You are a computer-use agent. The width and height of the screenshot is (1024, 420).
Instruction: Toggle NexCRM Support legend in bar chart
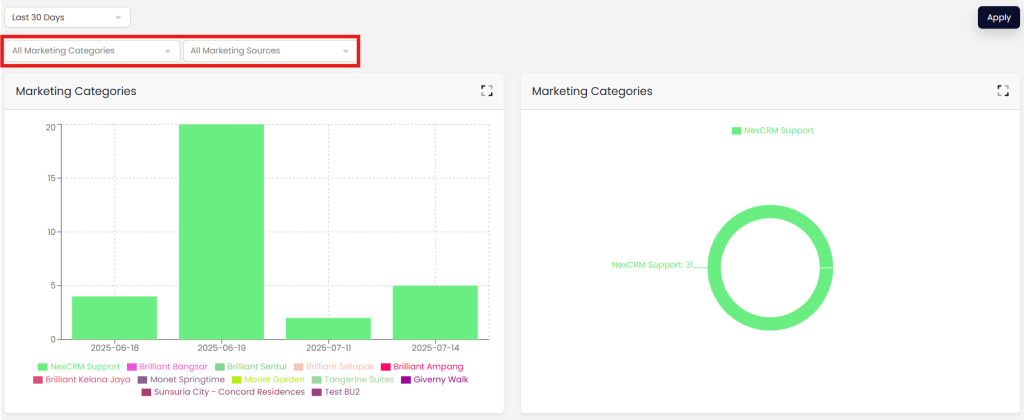point(78,367)
